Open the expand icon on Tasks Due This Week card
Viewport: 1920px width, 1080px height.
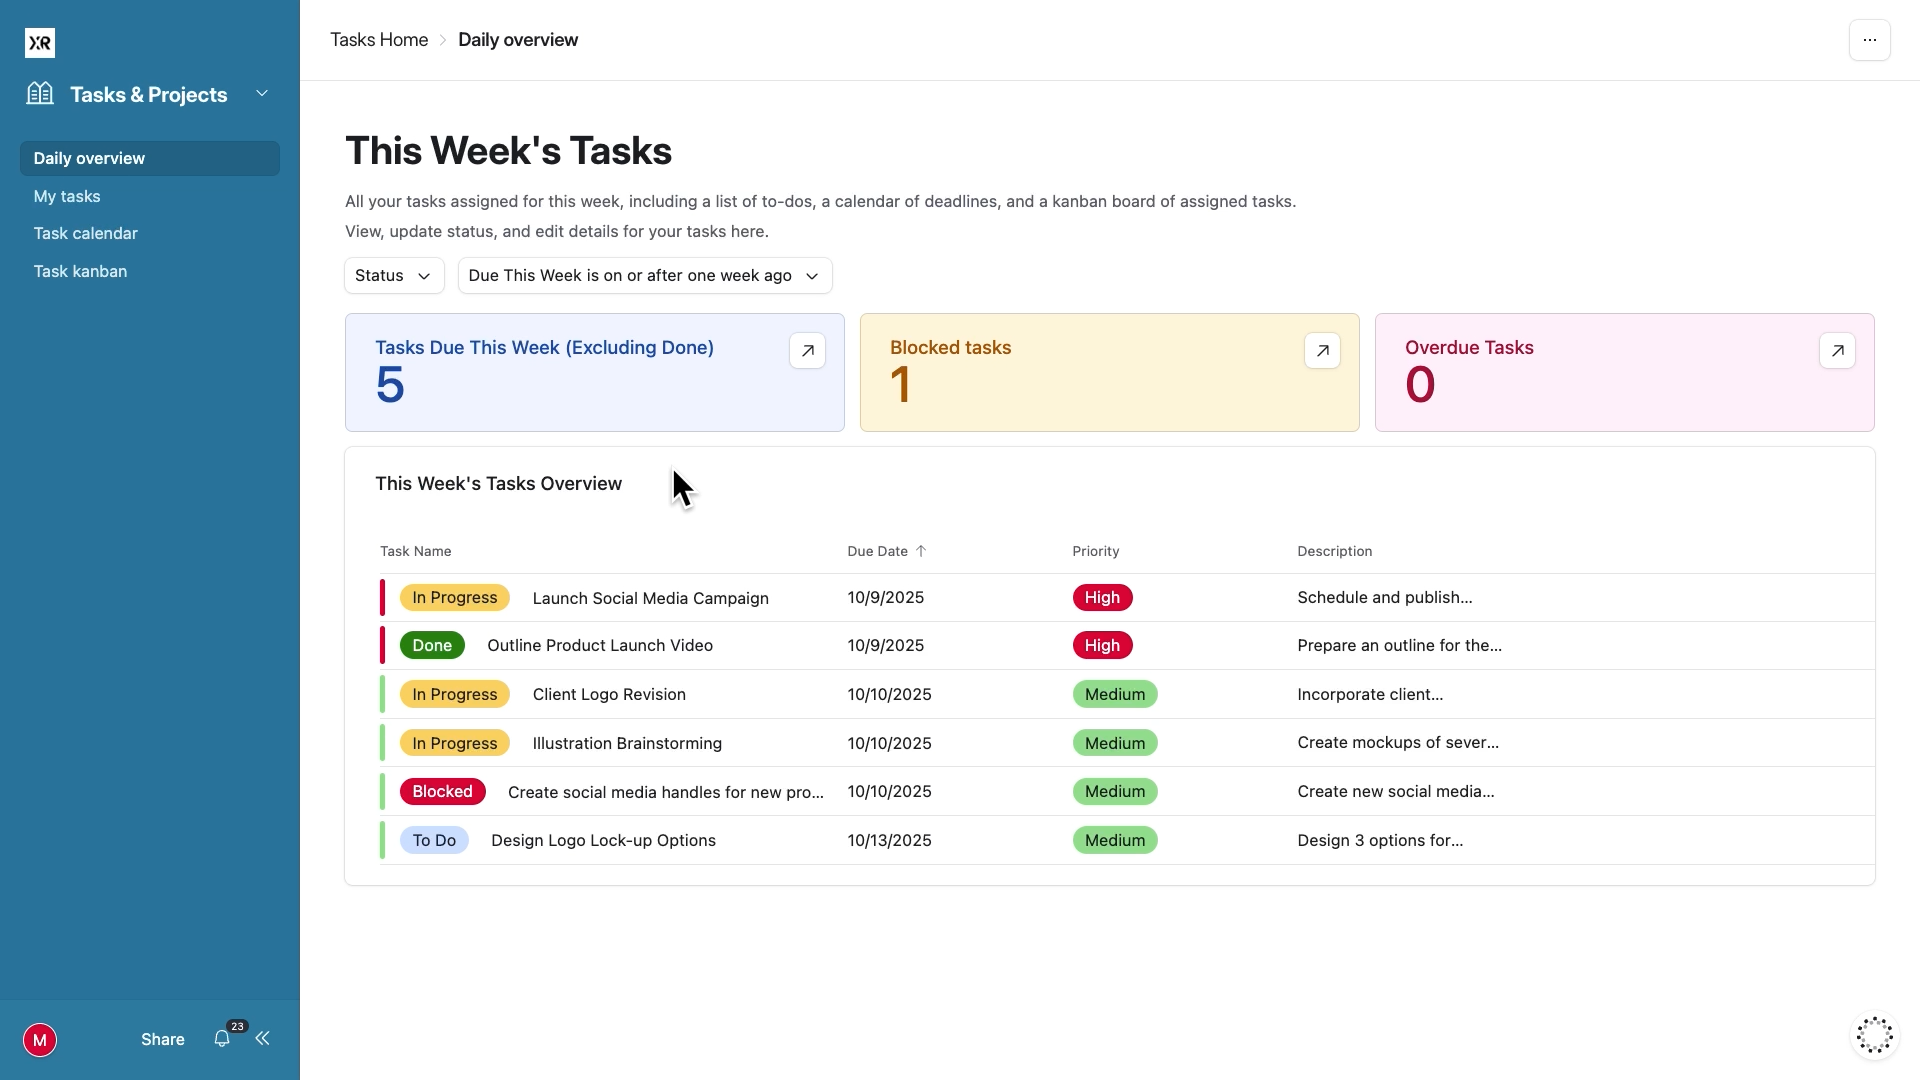[807, 350]
